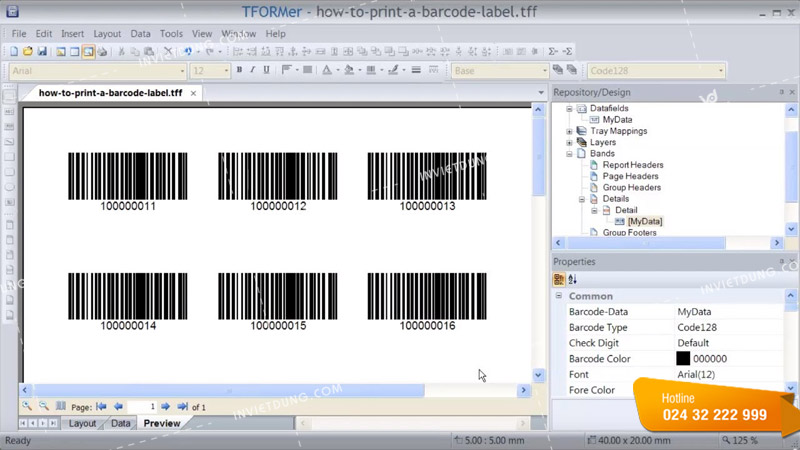Open the Help menu

(x=276, y=34)
